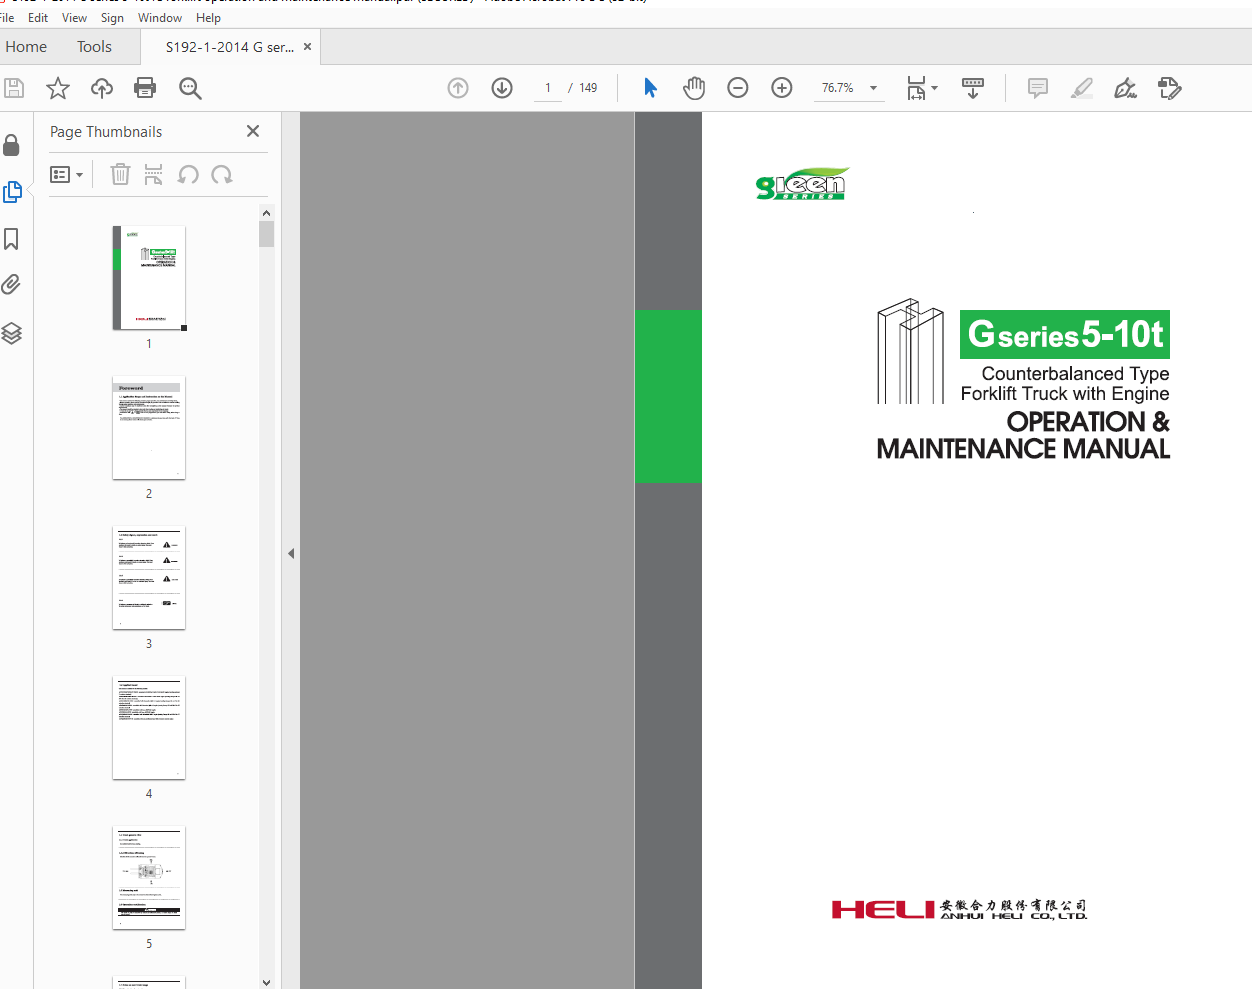Viewport: 1252px width, 989px height.
Task: Switch to the Tools tab
Action: pyautogui.click(x=94, y=47)
